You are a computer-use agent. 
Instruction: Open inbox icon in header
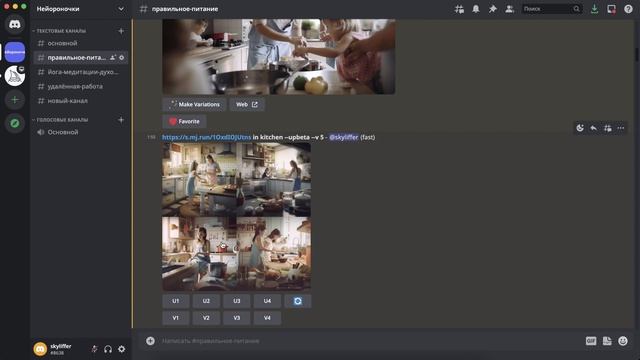(x=611, y=9)
